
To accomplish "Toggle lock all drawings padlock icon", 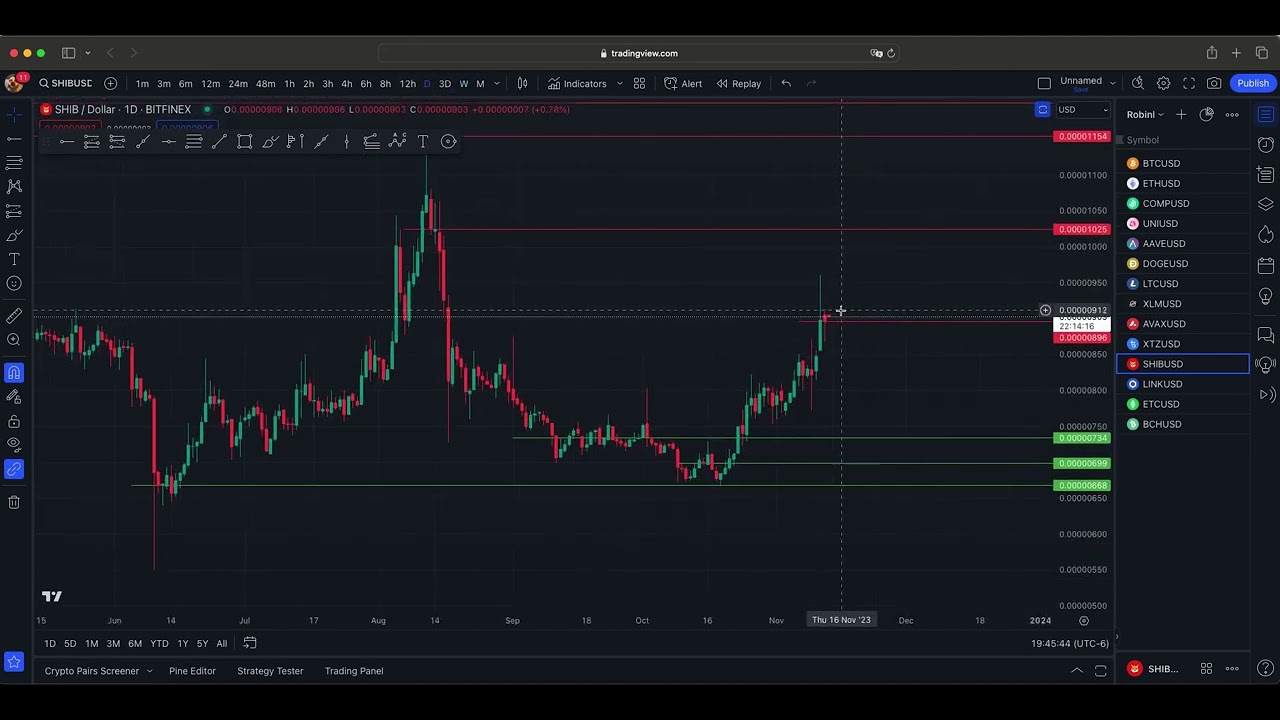I will 14,422.
